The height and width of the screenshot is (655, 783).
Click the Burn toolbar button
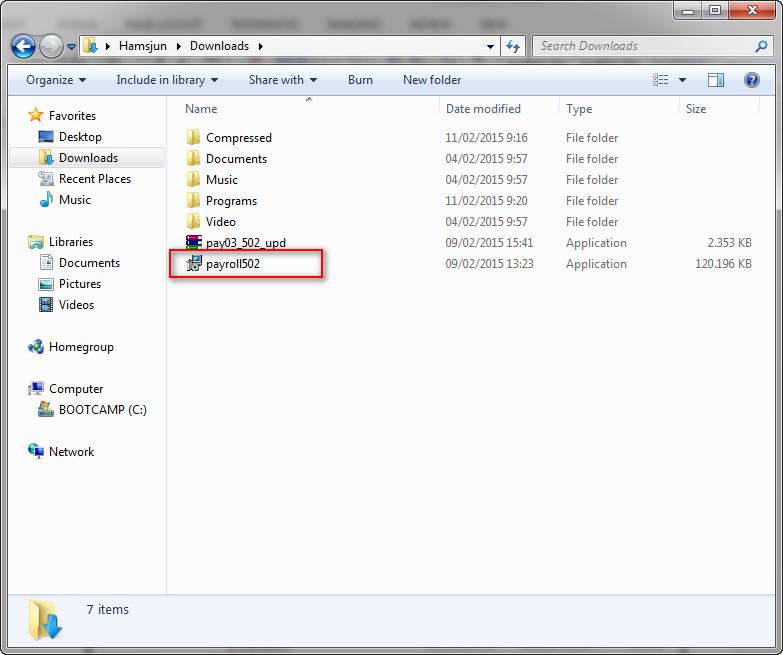(360, 80)
